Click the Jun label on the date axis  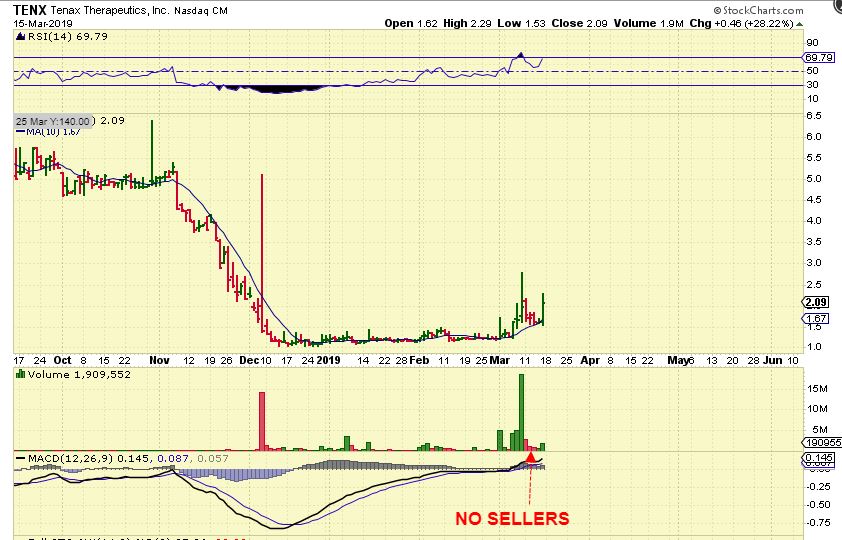773,360
